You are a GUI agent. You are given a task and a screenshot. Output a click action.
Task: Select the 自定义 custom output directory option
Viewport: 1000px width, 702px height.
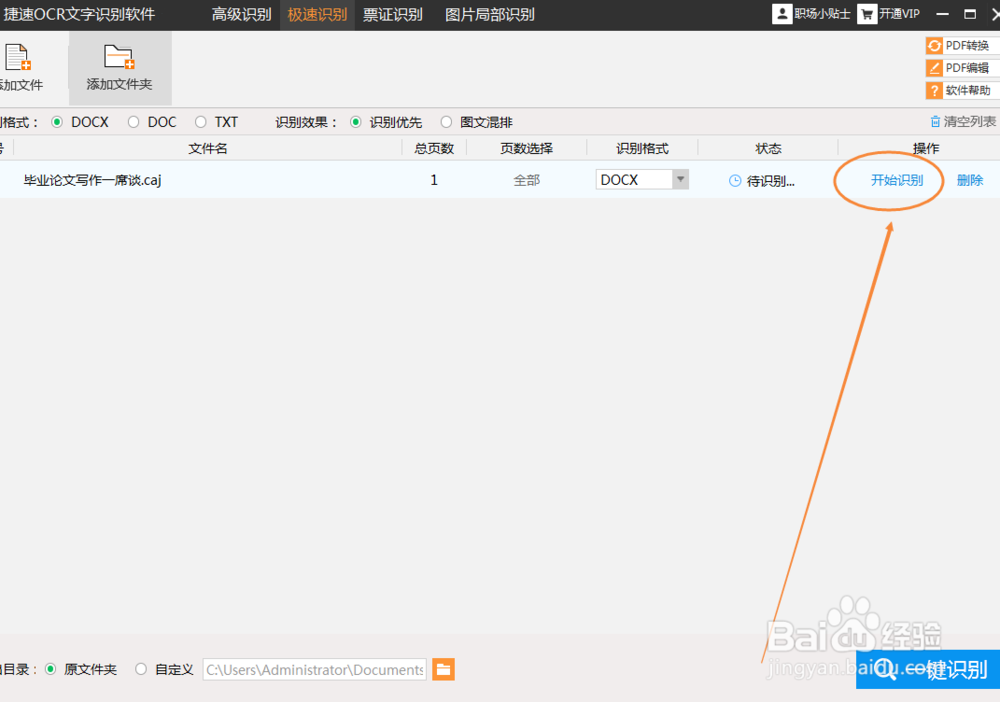(141, 669)
